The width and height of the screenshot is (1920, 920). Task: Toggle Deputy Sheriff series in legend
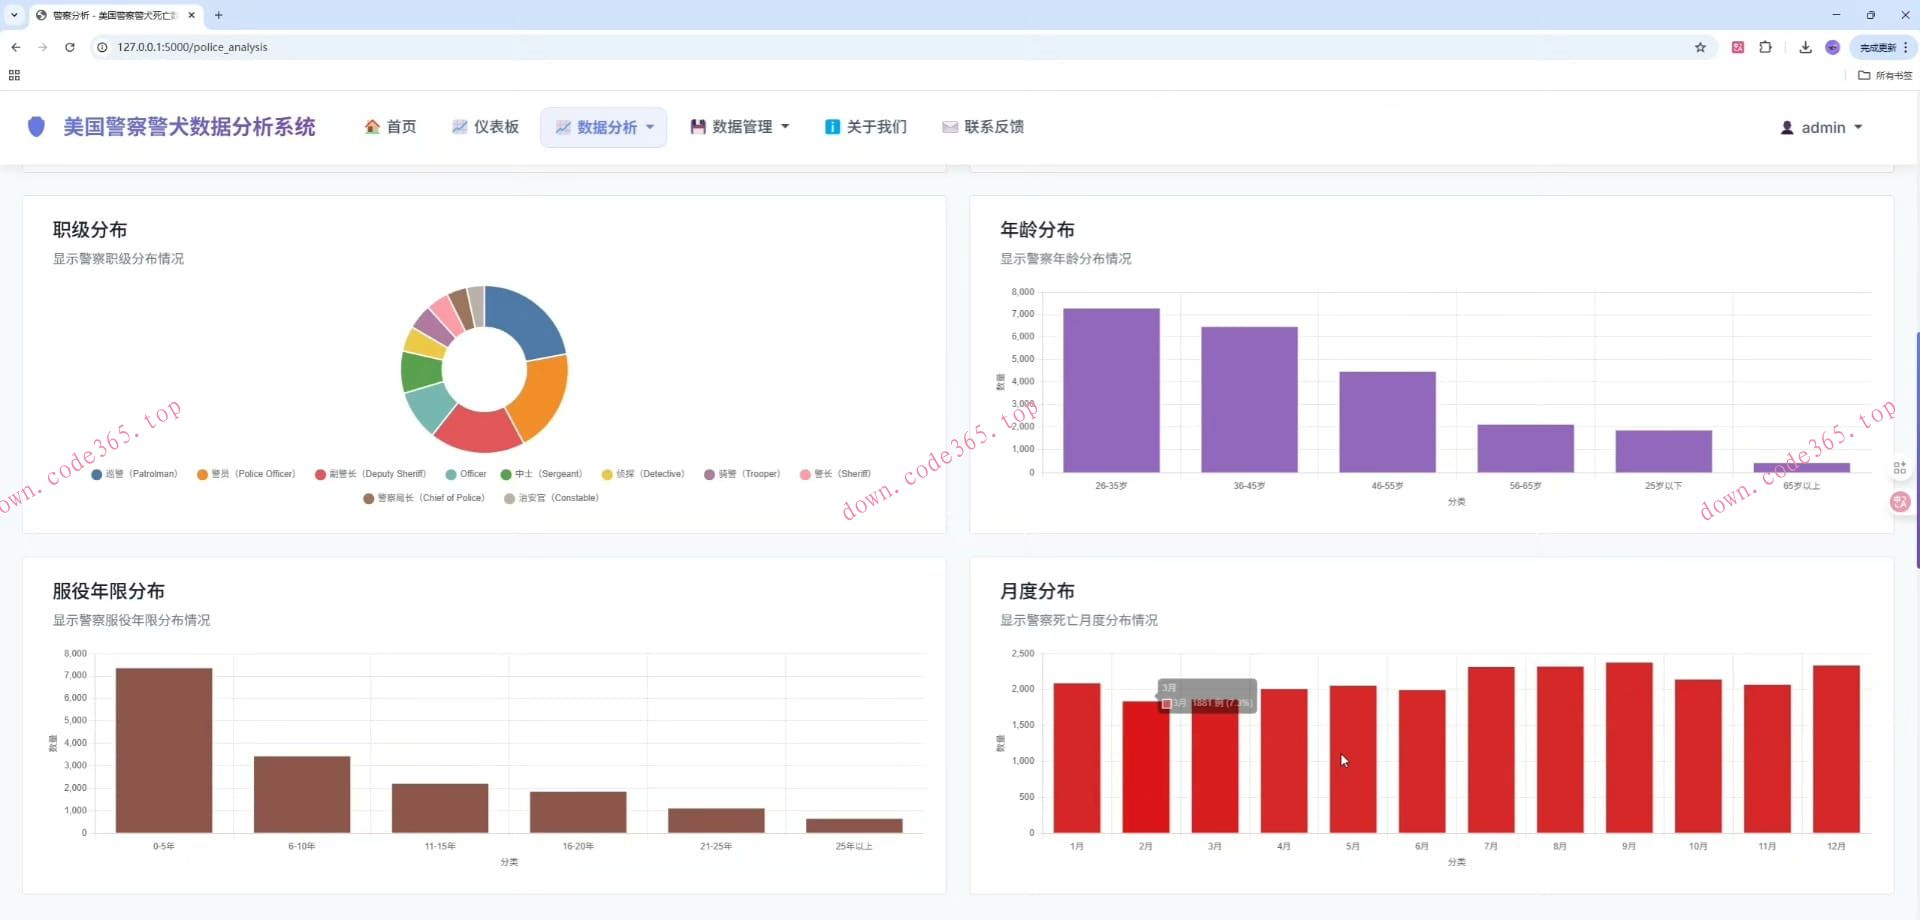coord(370,474)
